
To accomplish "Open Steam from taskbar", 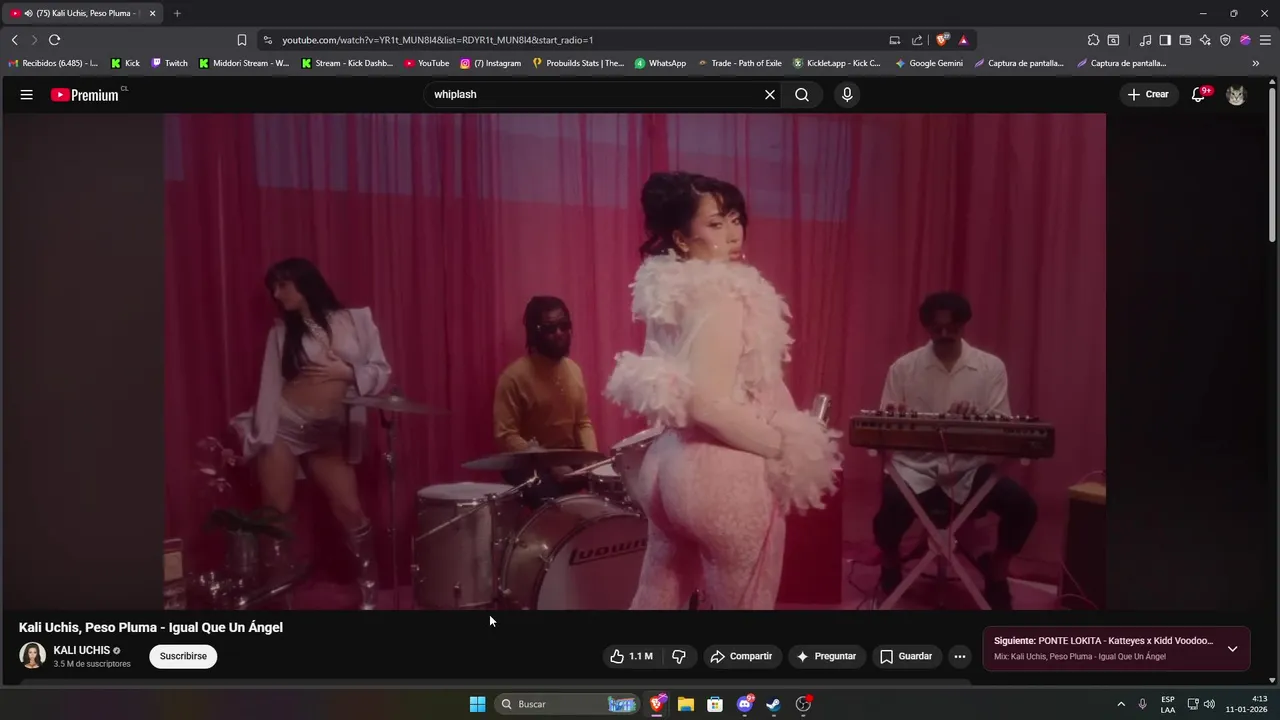I will 774,704.
